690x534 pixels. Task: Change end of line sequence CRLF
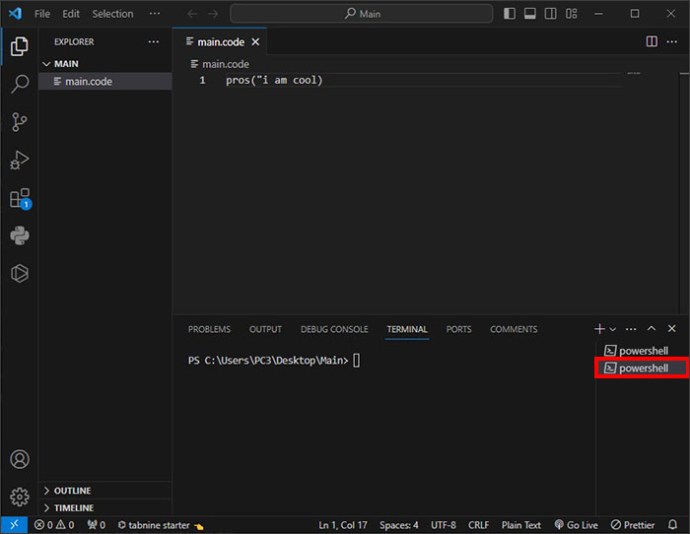(478, 525)
